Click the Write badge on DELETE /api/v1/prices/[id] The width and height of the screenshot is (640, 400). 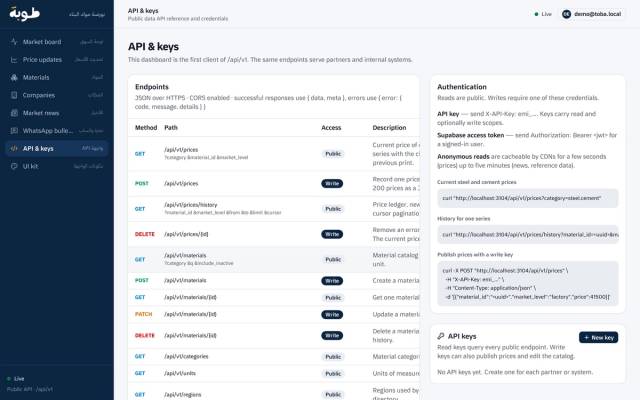(332, 234)
